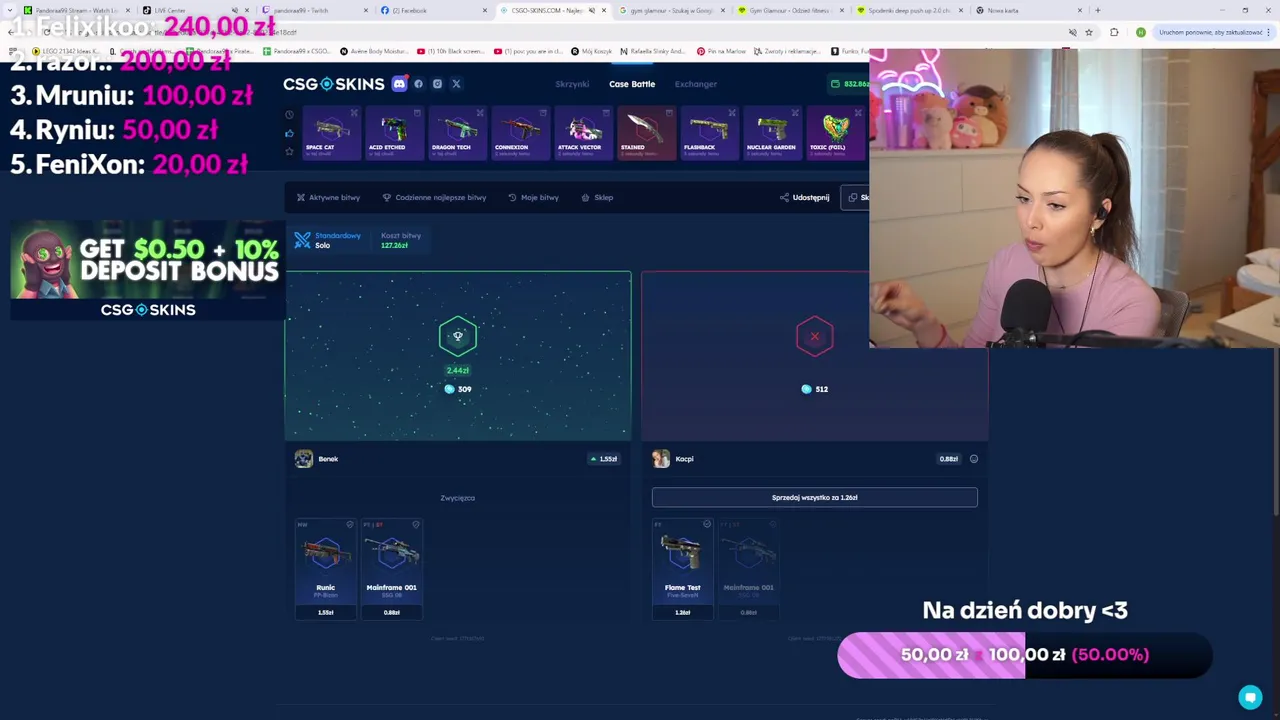Open the live chat bubble icon
Screen dimensions: 1280x720
[1250, 697]
